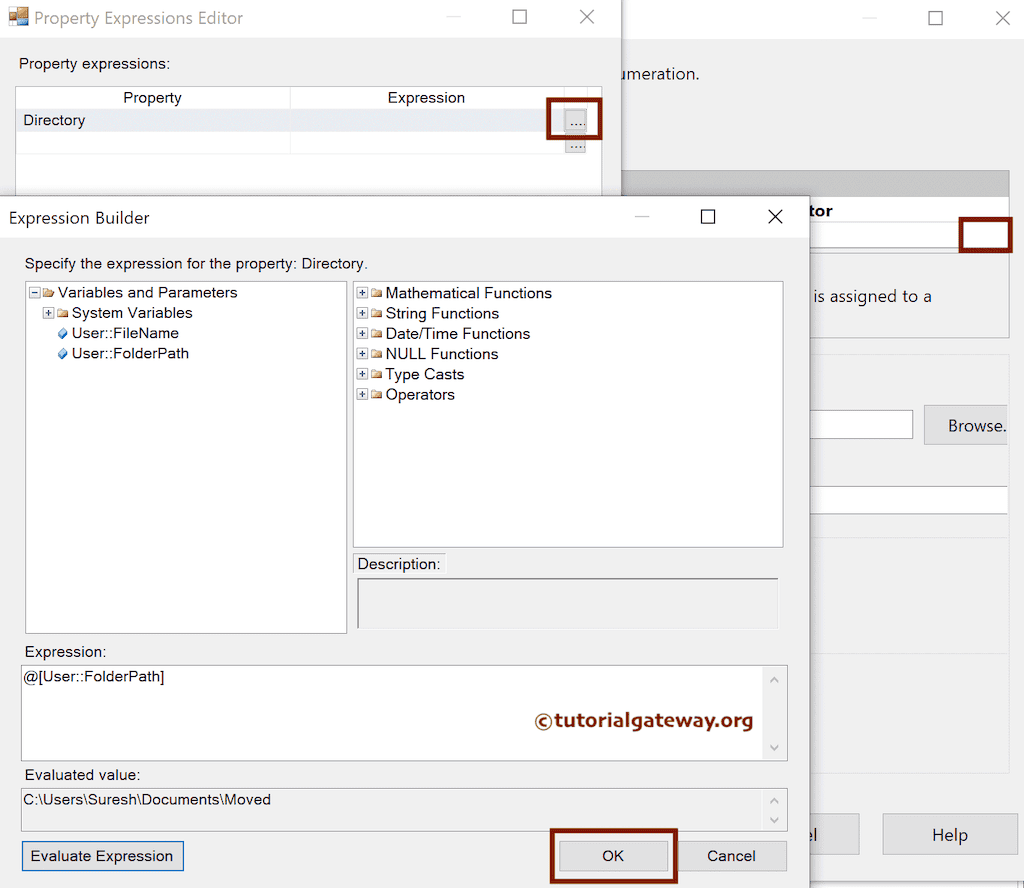Select the System Variables tree label
Viewport: 1024px width, 888px height.
[x=132, y=313]
